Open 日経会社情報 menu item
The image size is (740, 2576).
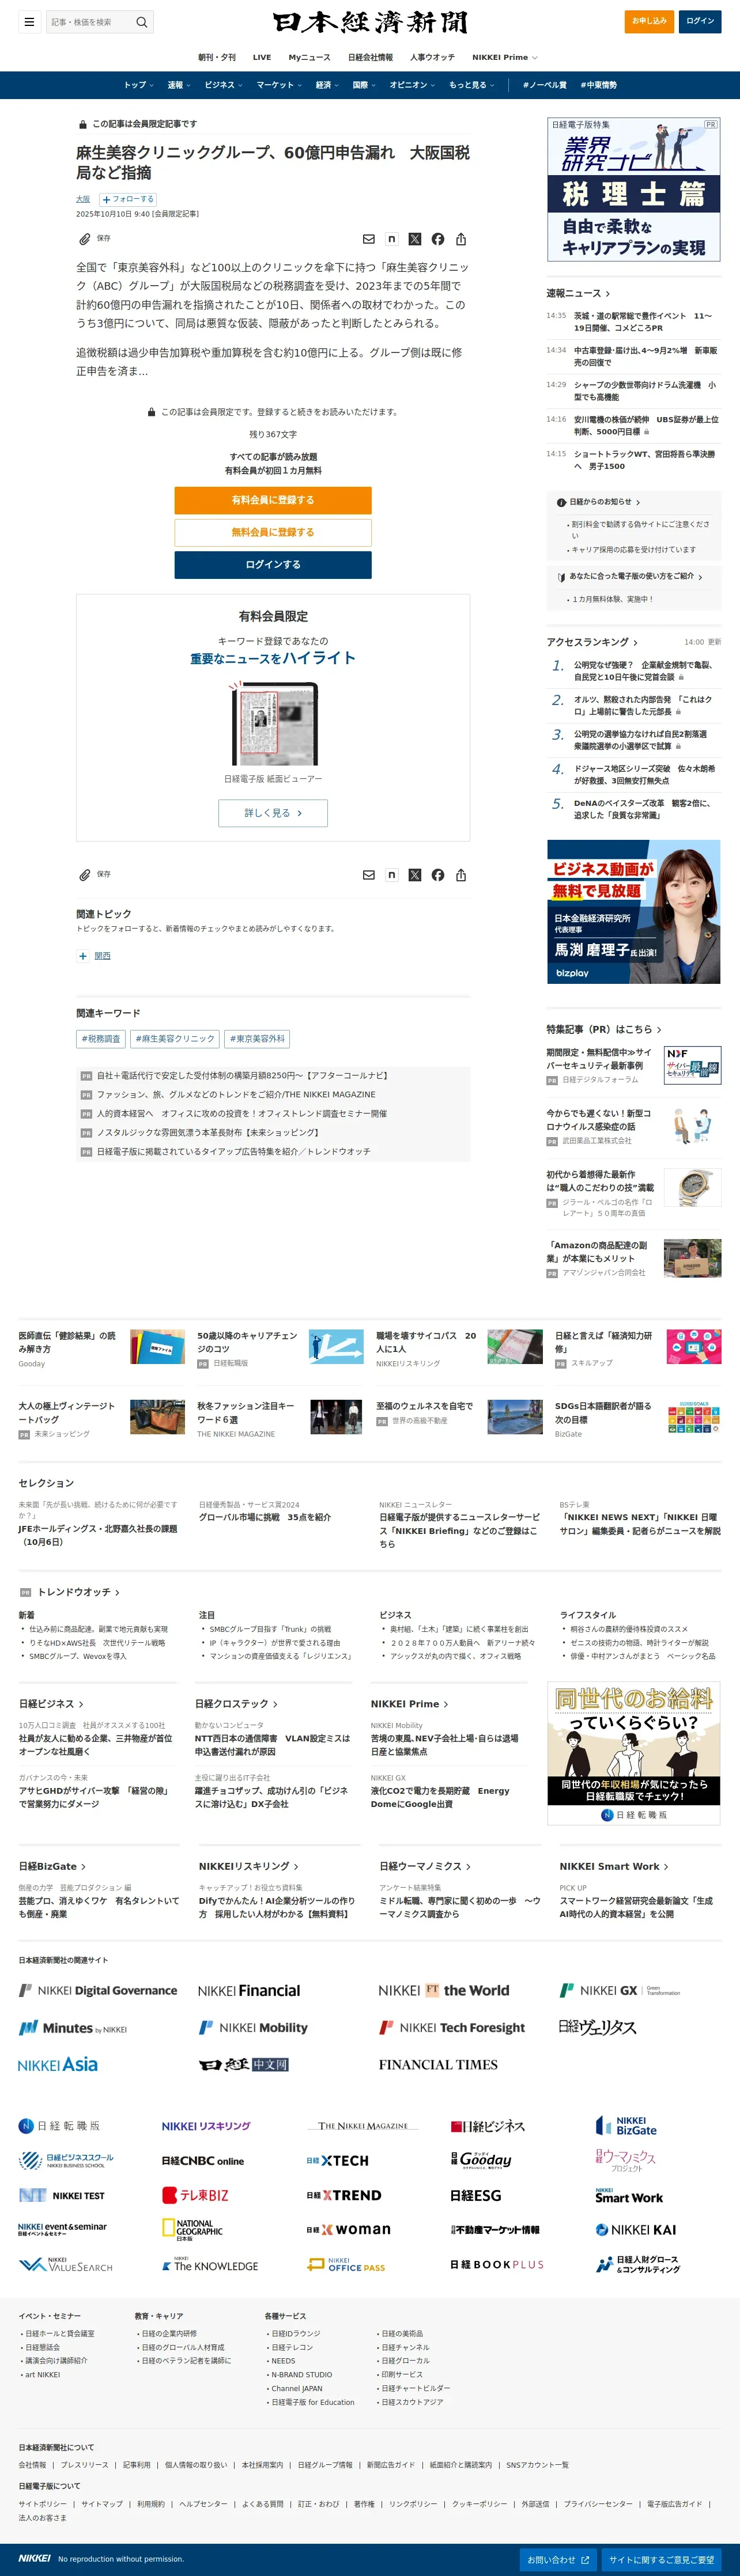[370, 57]
